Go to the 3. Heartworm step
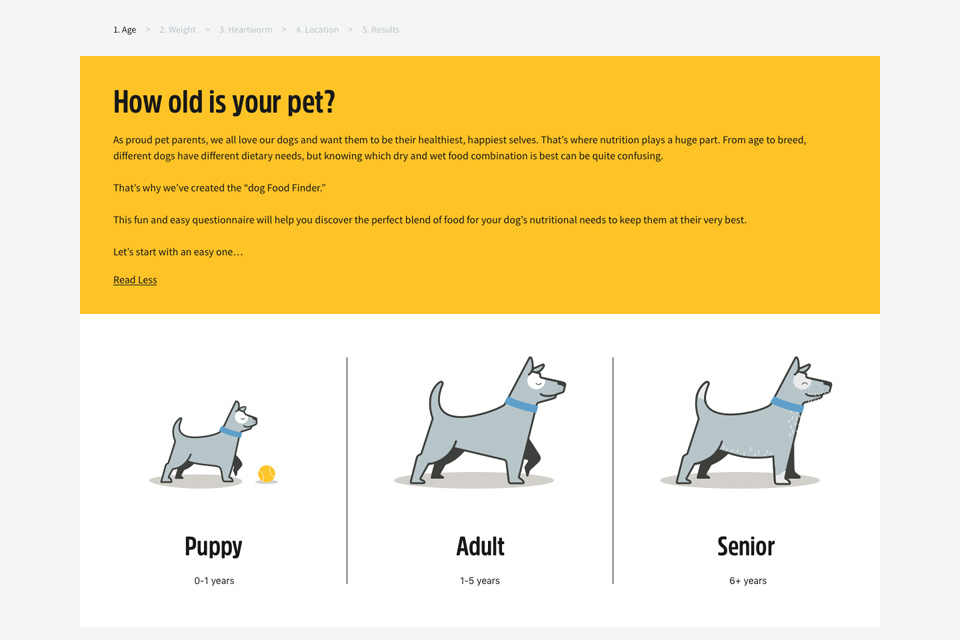Screen dimensions: 960x640 [246, 29]
